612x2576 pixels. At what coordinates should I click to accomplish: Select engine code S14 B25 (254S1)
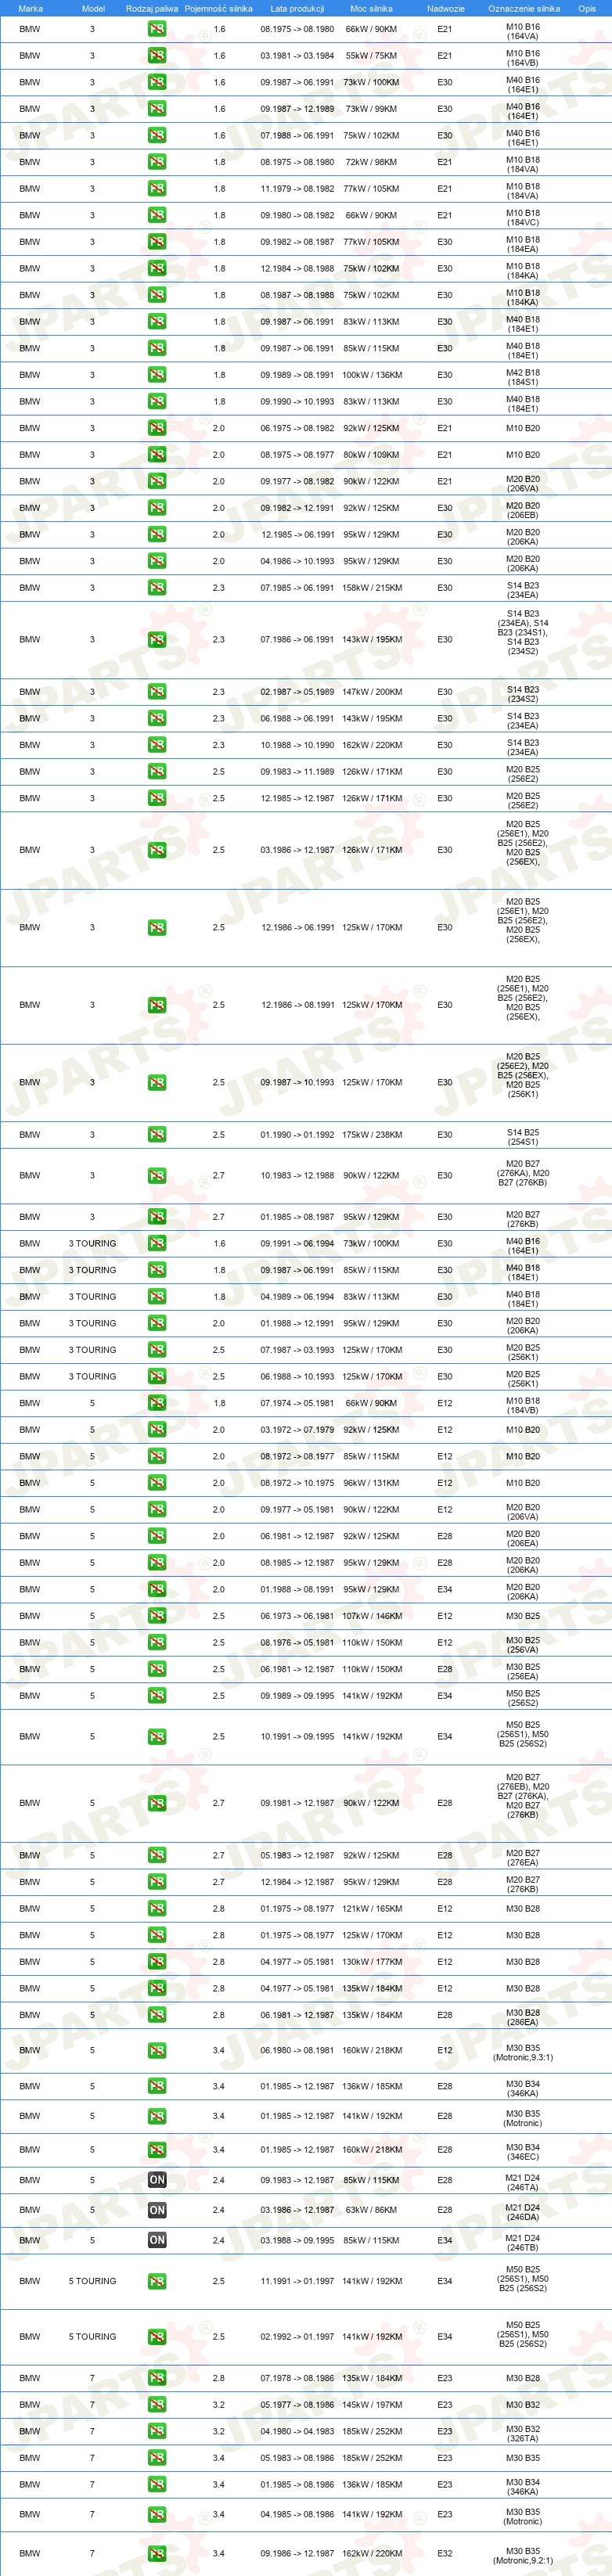(x=522, y=1137)
